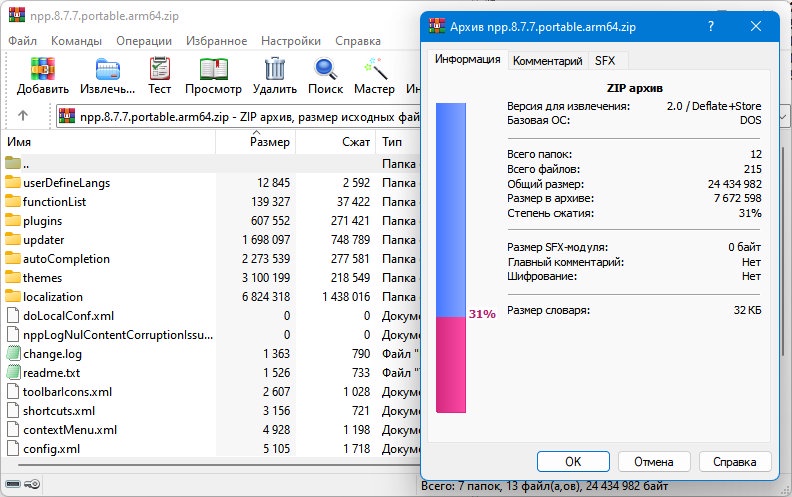Select the shortcuts.xml file
Screen dimensions: 792x497
(59, 411)
